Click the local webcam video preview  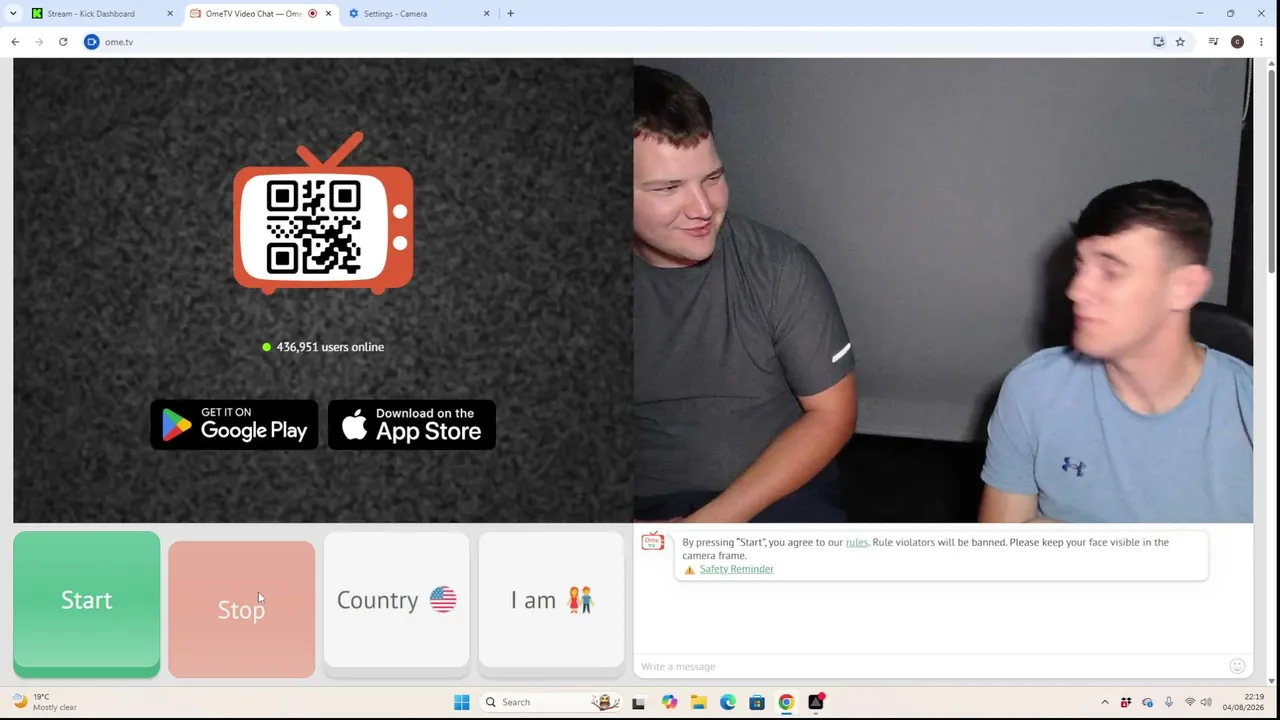pyautogui.click(x=943, y=290)
